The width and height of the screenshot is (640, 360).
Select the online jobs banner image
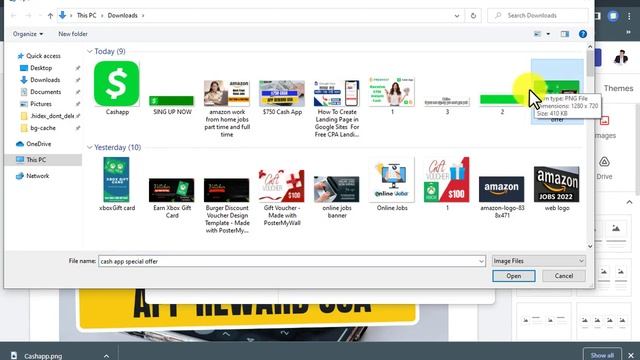coord(337,197)
